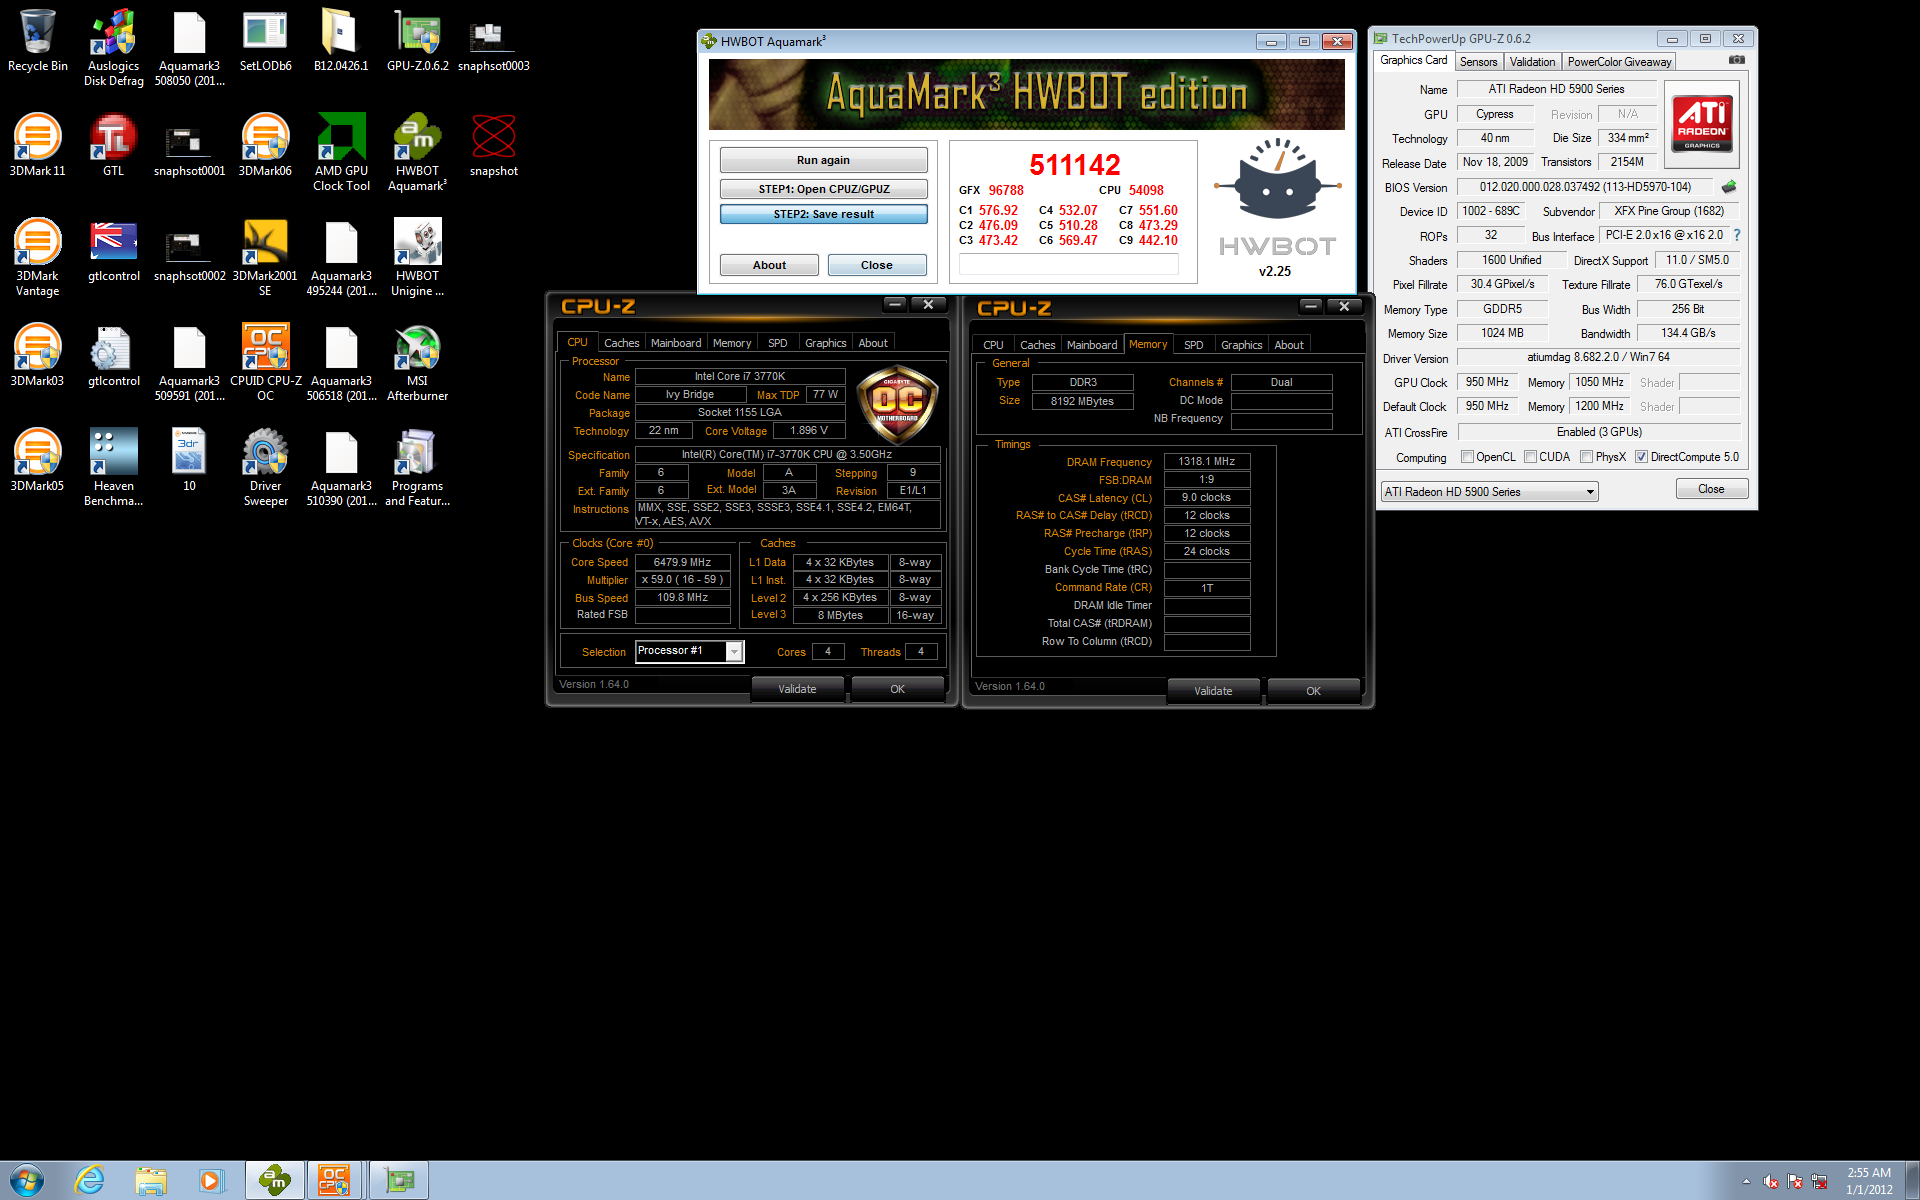Click STEP1: Open CPUZ/GPUZ button
The image size is (1920, 1200).
pyautogui.click(x=823, y=189)
